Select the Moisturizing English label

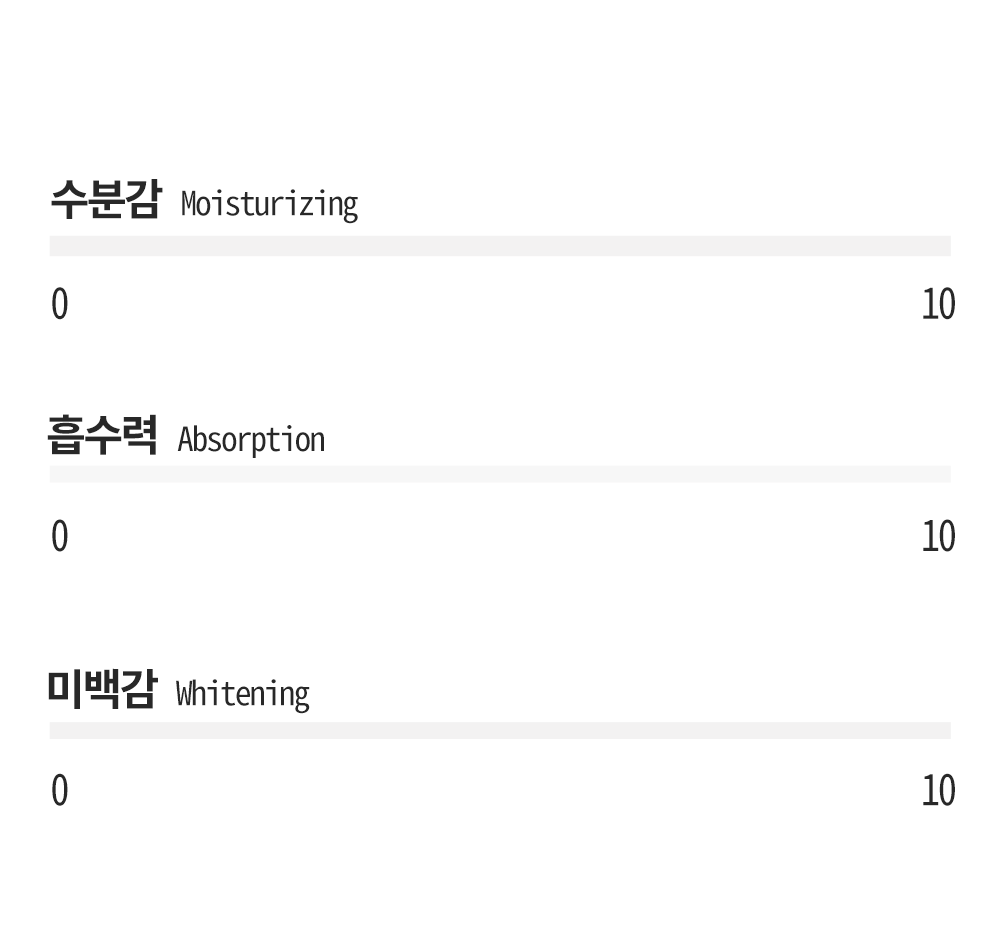click(x=269, y=205)
